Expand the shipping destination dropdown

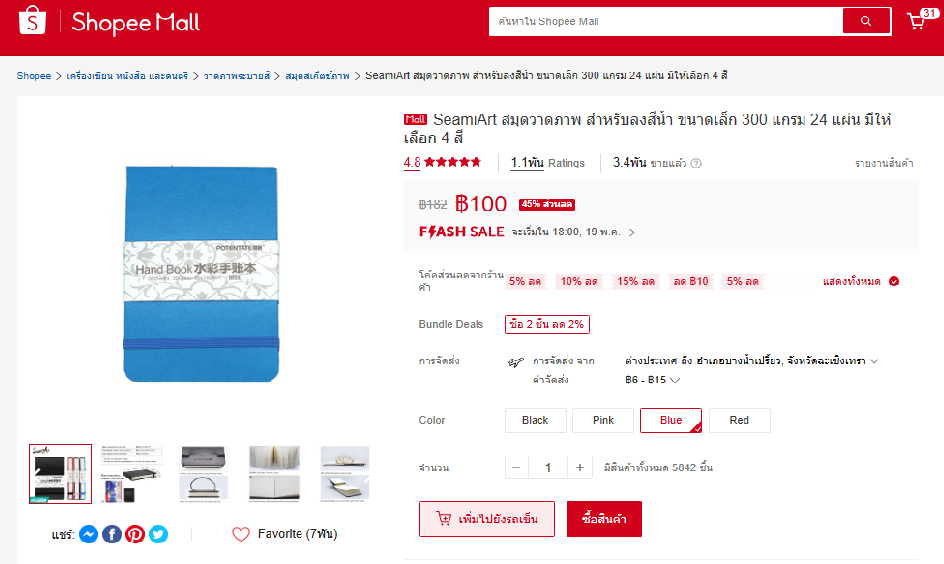pos(874,361)
